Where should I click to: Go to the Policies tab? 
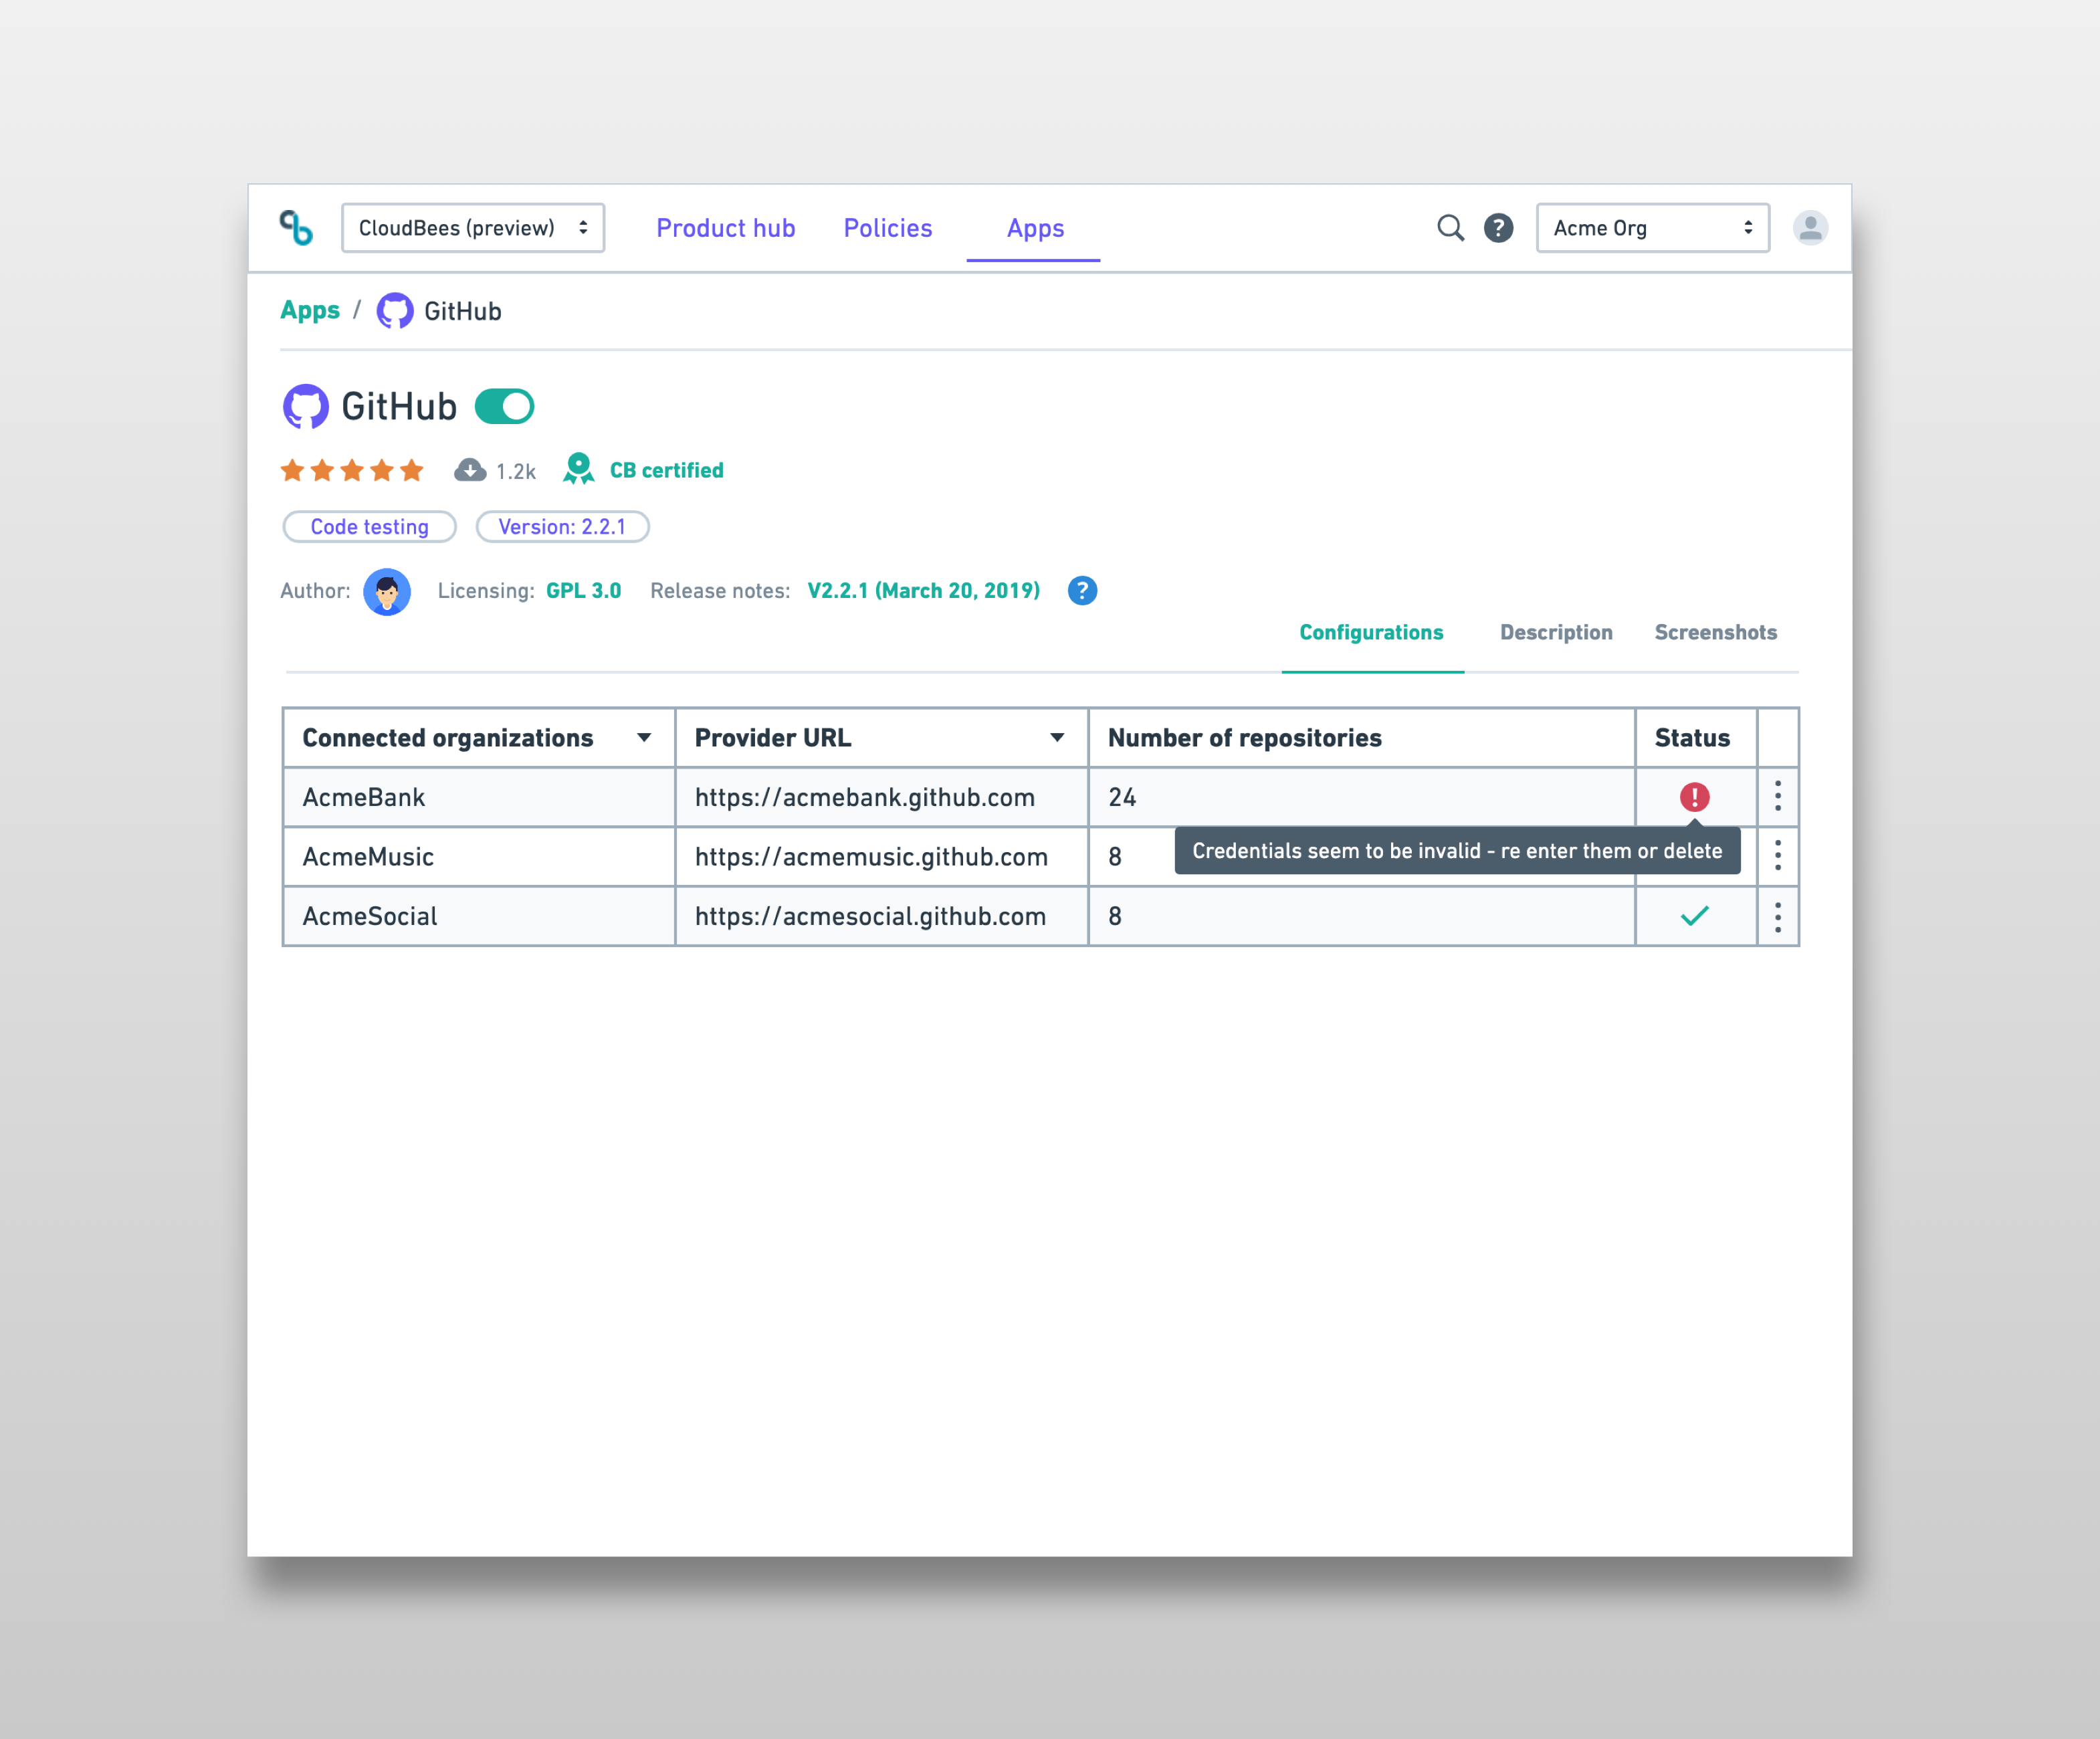click(887, 228)
